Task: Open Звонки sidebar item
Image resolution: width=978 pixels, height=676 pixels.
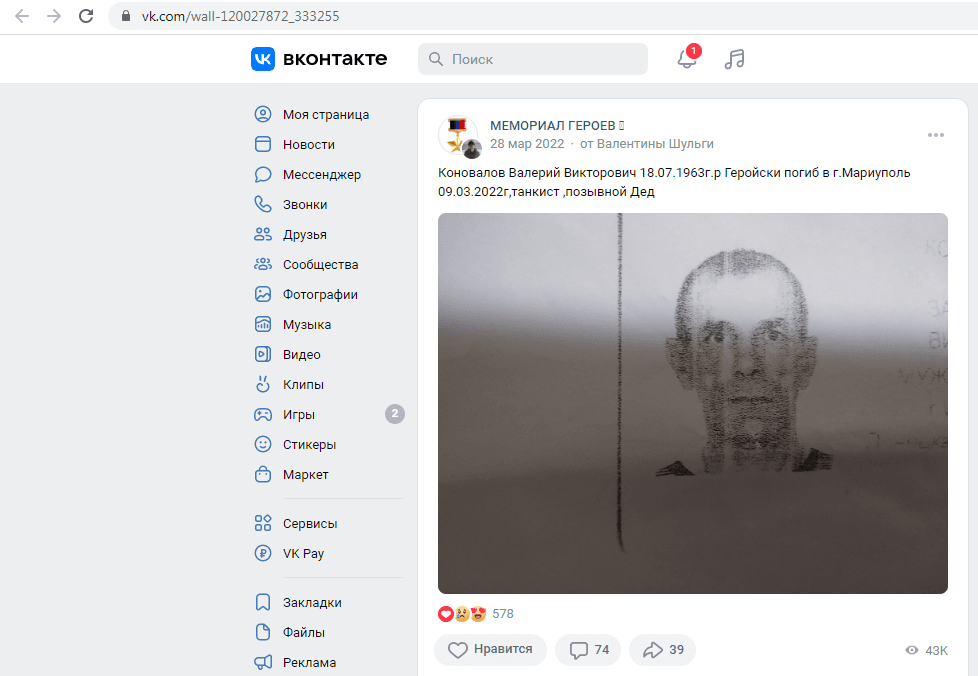Action: [305, 205]
